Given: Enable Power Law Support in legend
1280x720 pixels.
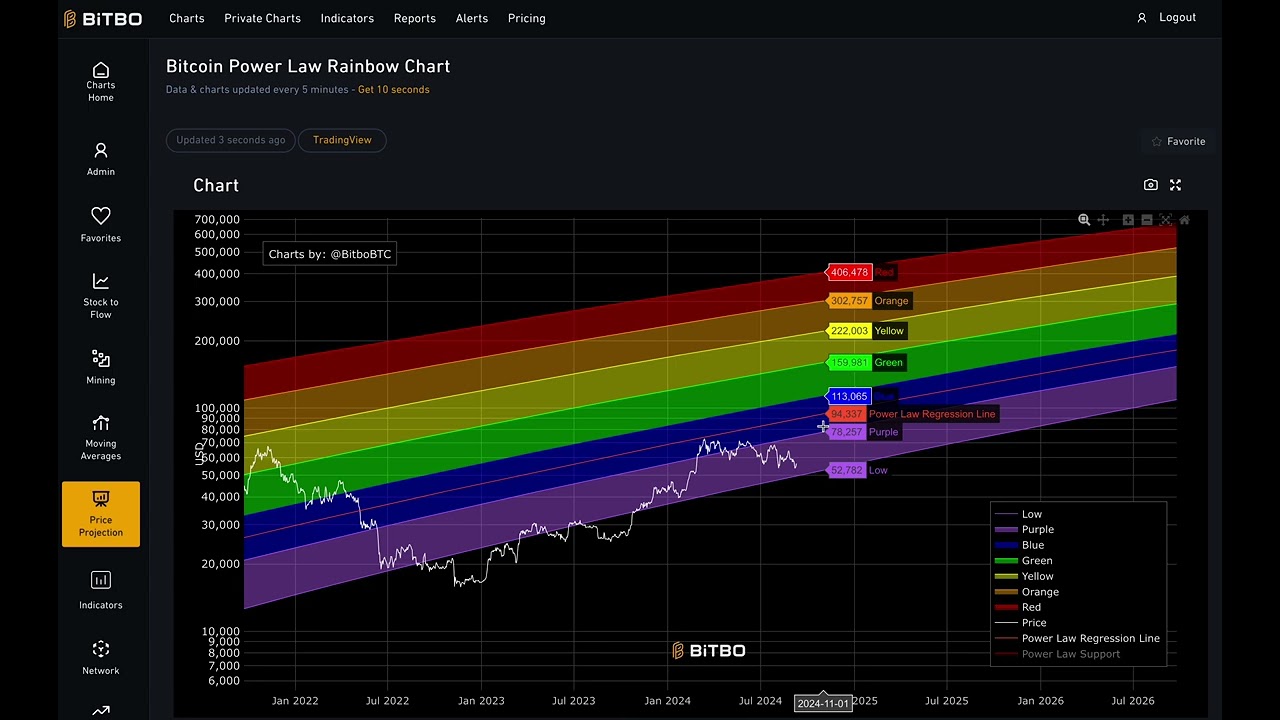Looking at the screenshot, I should (1057, 654).
